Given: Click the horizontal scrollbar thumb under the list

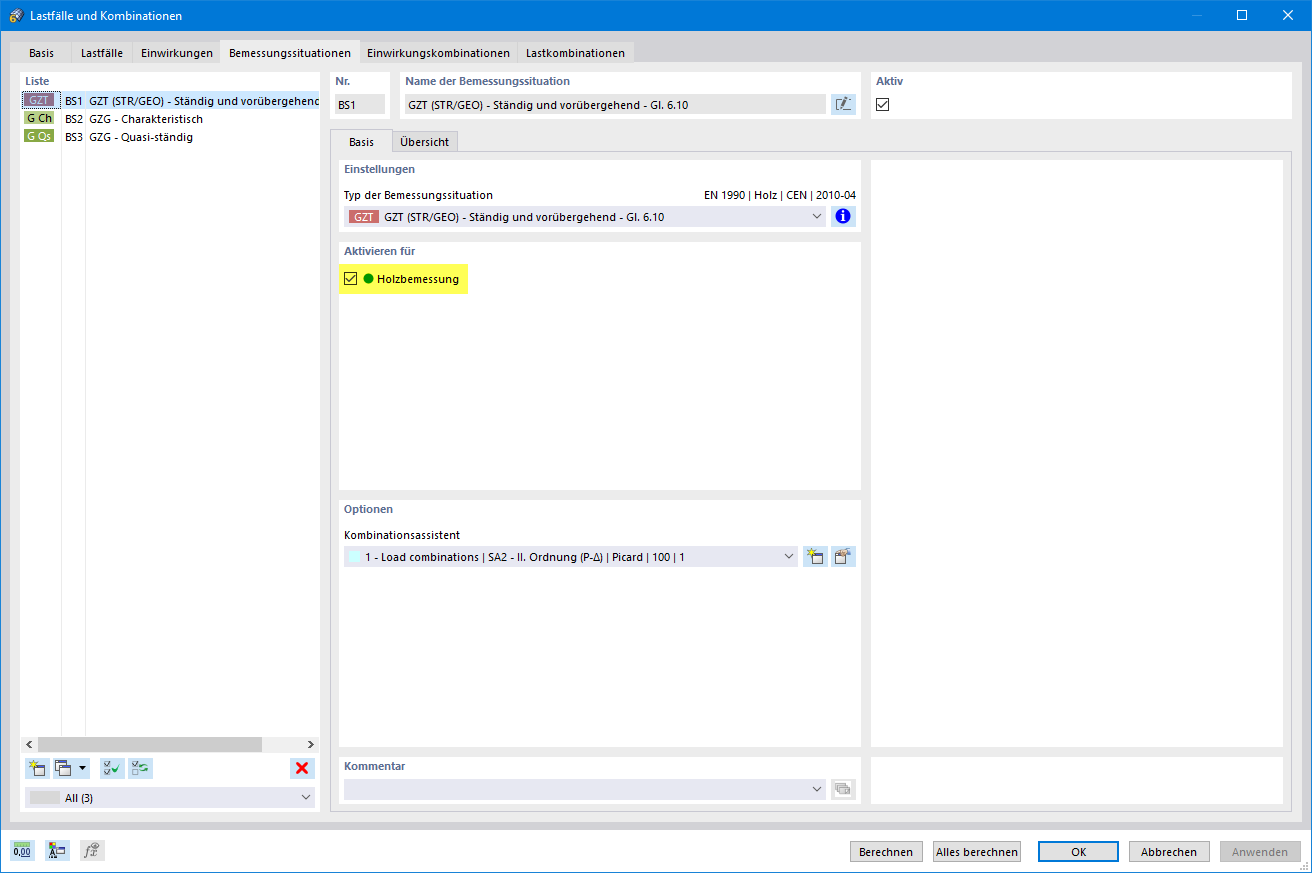Looking at the screenshot, I should [150, 744].
